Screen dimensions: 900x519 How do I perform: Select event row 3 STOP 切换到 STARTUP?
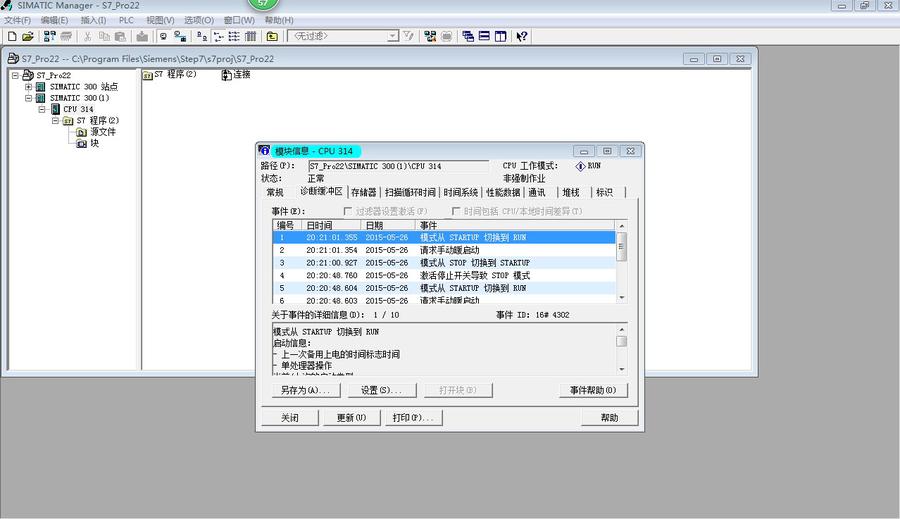pos(444,263)
